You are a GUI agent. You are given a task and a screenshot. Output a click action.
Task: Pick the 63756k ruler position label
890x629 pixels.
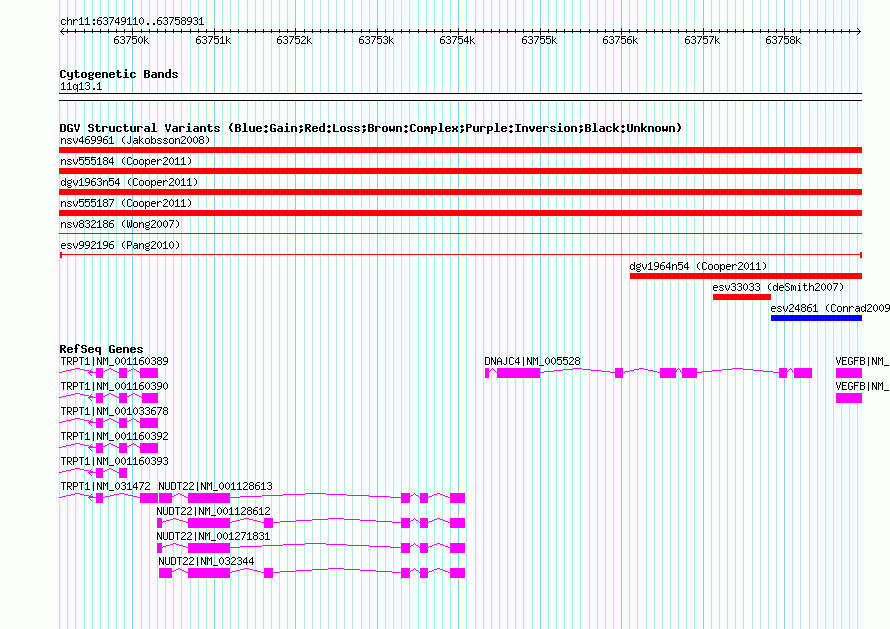click(620, 40)
